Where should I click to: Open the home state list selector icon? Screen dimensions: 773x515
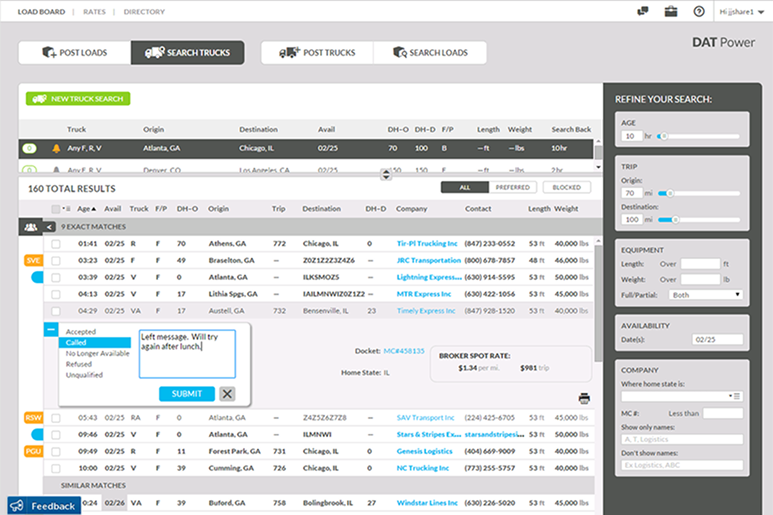735,396
